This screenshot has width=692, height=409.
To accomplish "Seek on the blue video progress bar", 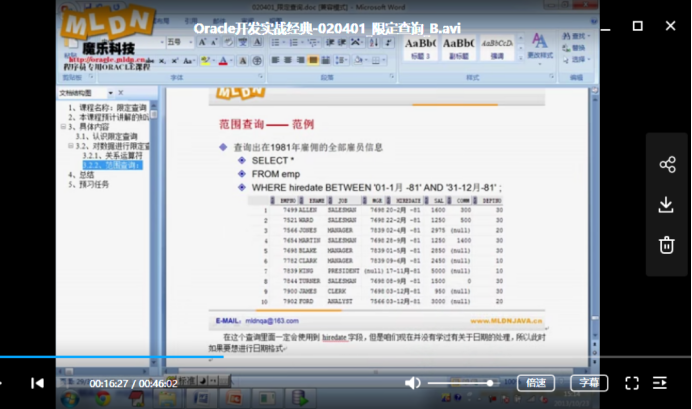I will click(x=112, y=356).
